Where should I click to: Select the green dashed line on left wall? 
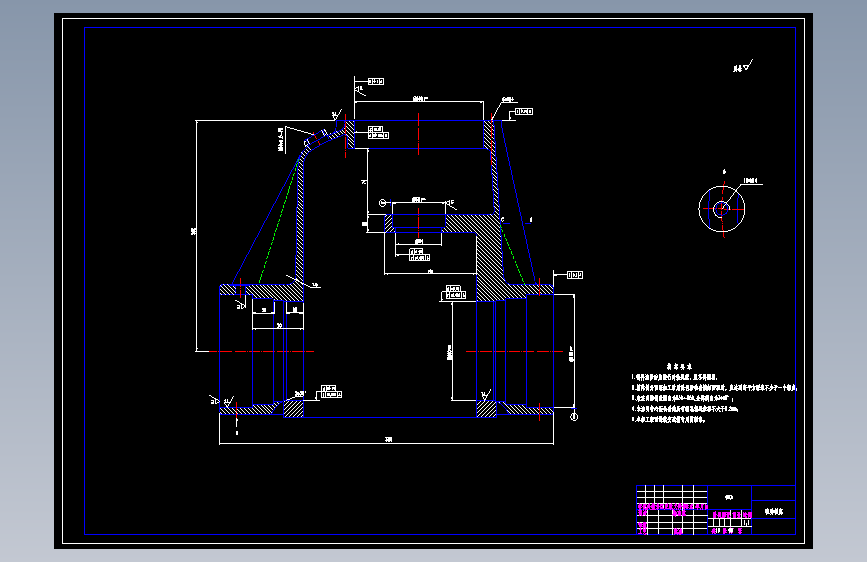[x=280, y=221]
